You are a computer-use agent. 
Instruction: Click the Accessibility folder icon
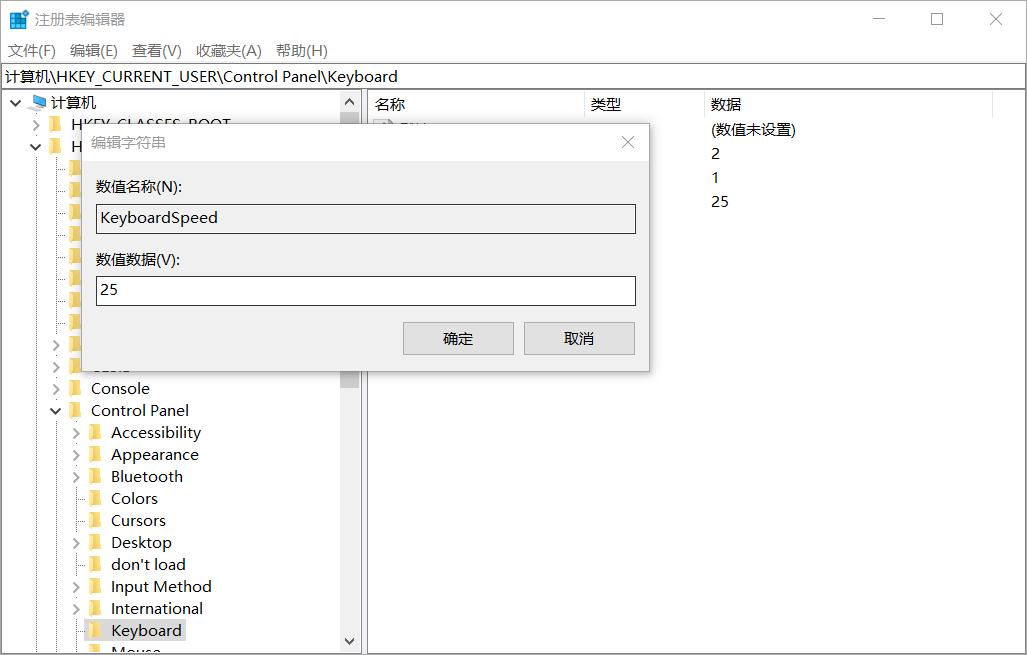click(x=97, y=432)
